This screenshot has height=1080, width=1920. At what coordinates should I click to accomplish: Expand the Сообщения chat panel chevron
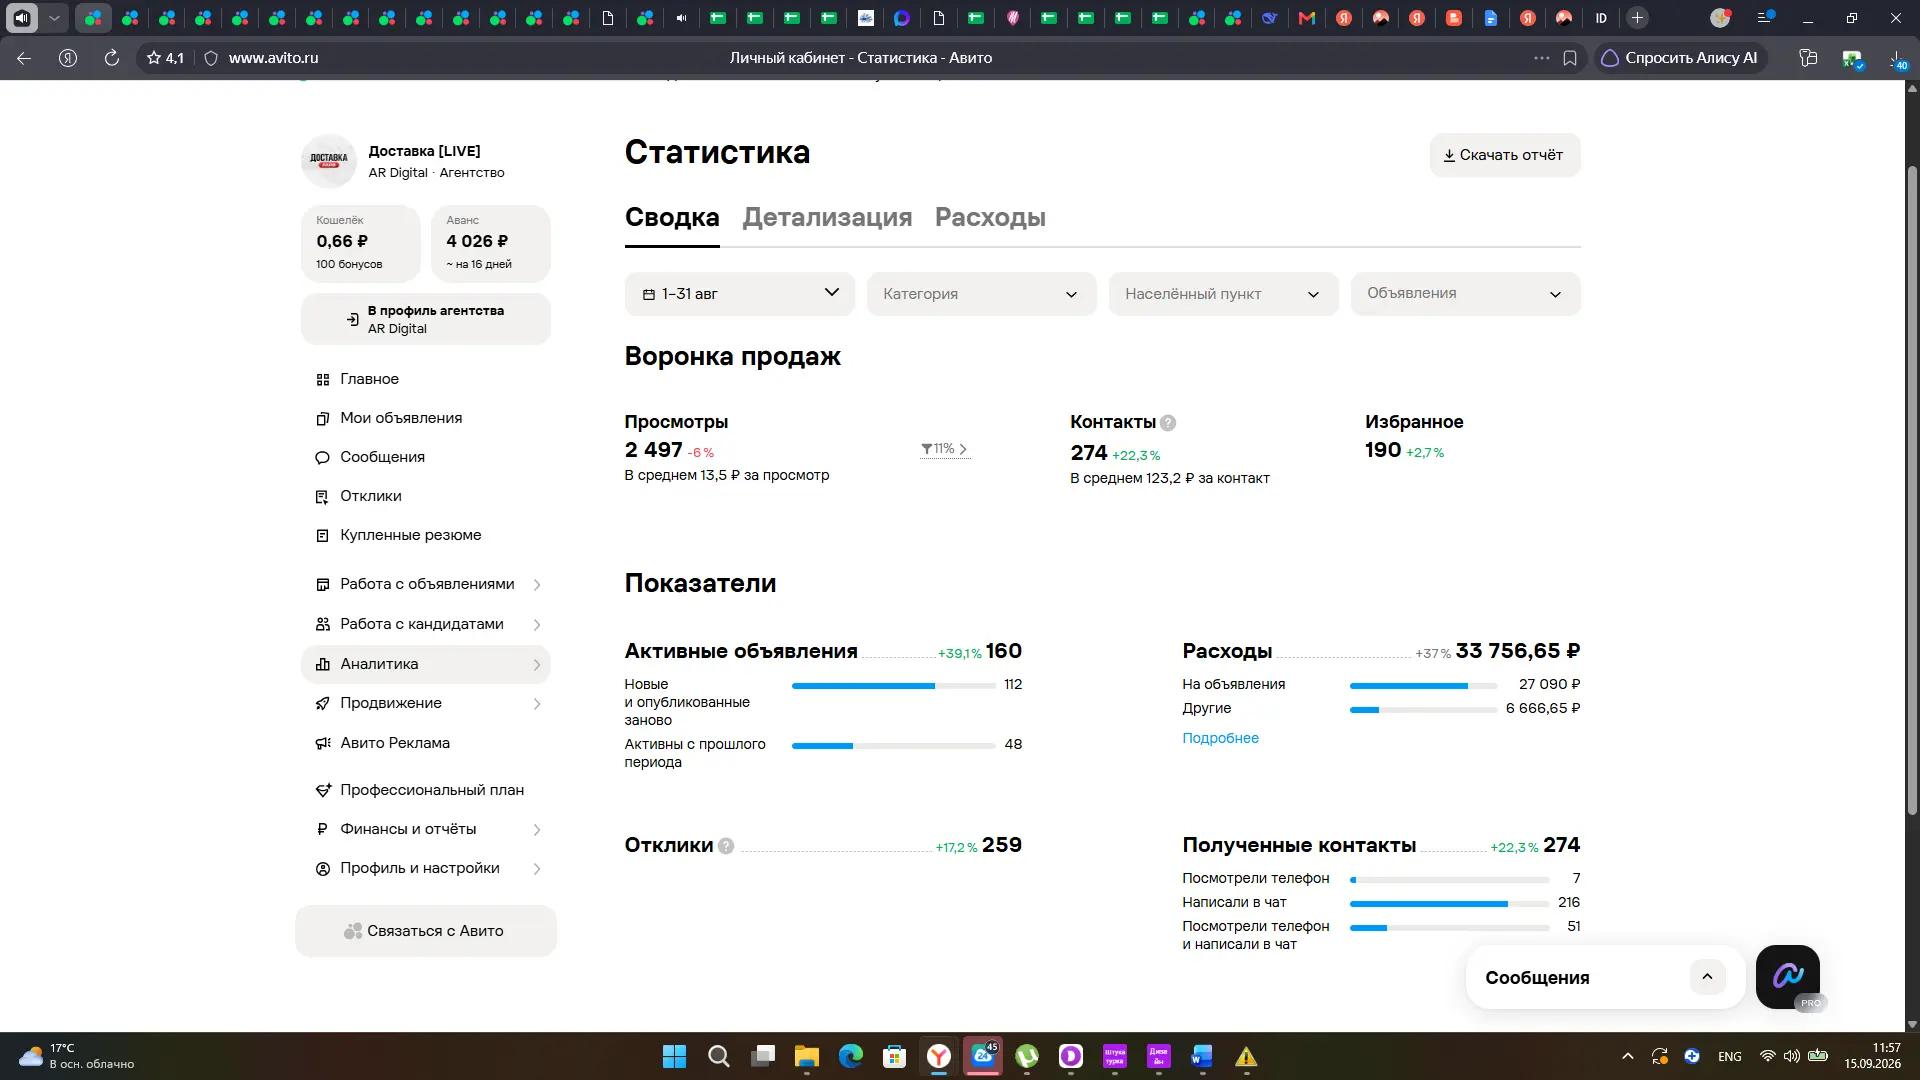(x=1707, y=977)
